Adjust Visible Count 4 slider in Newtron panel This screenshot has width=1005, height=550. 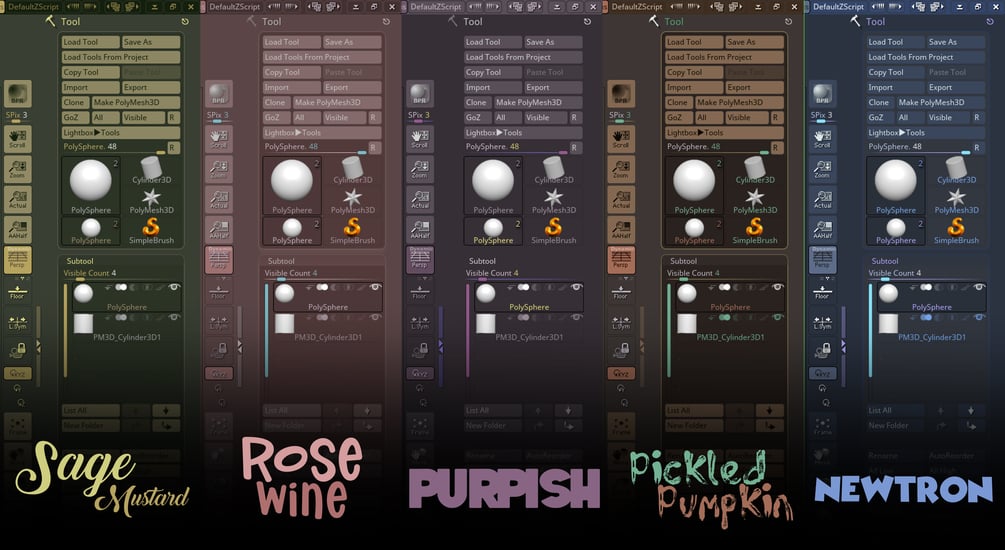point(926,274)
